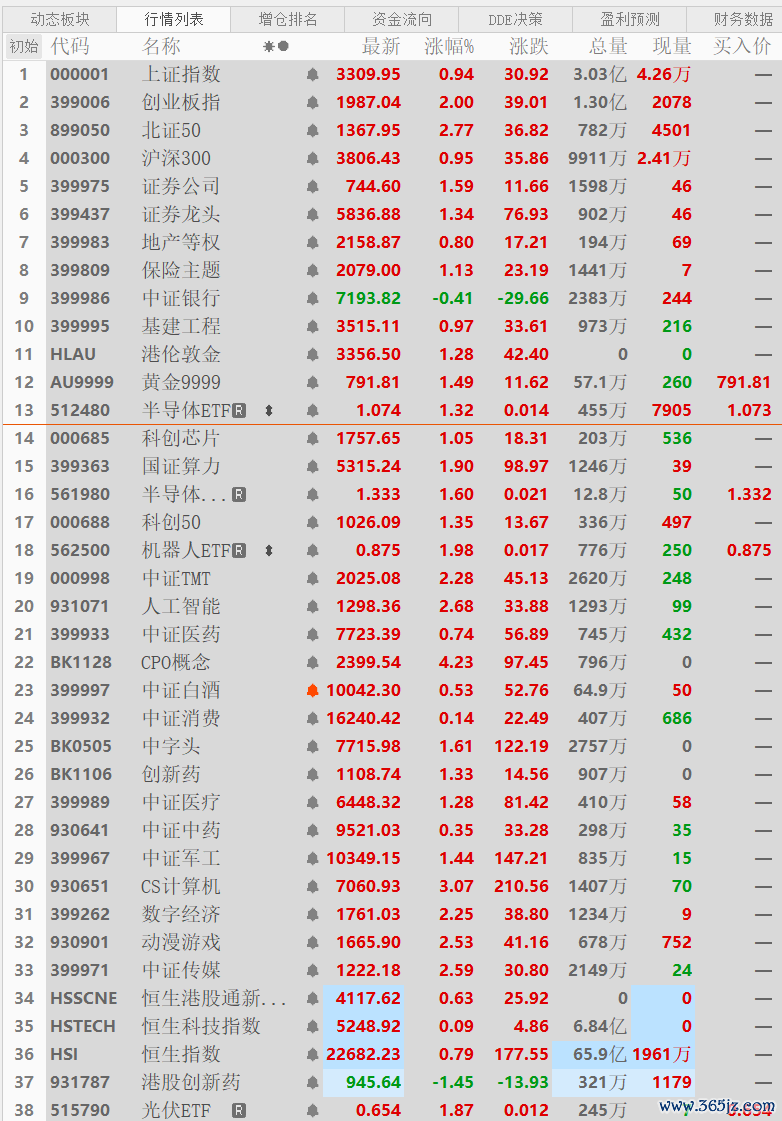This screenshot has width=782, height=1121.
Task: Select the 创新药 row name
Action: pos(171,774)
